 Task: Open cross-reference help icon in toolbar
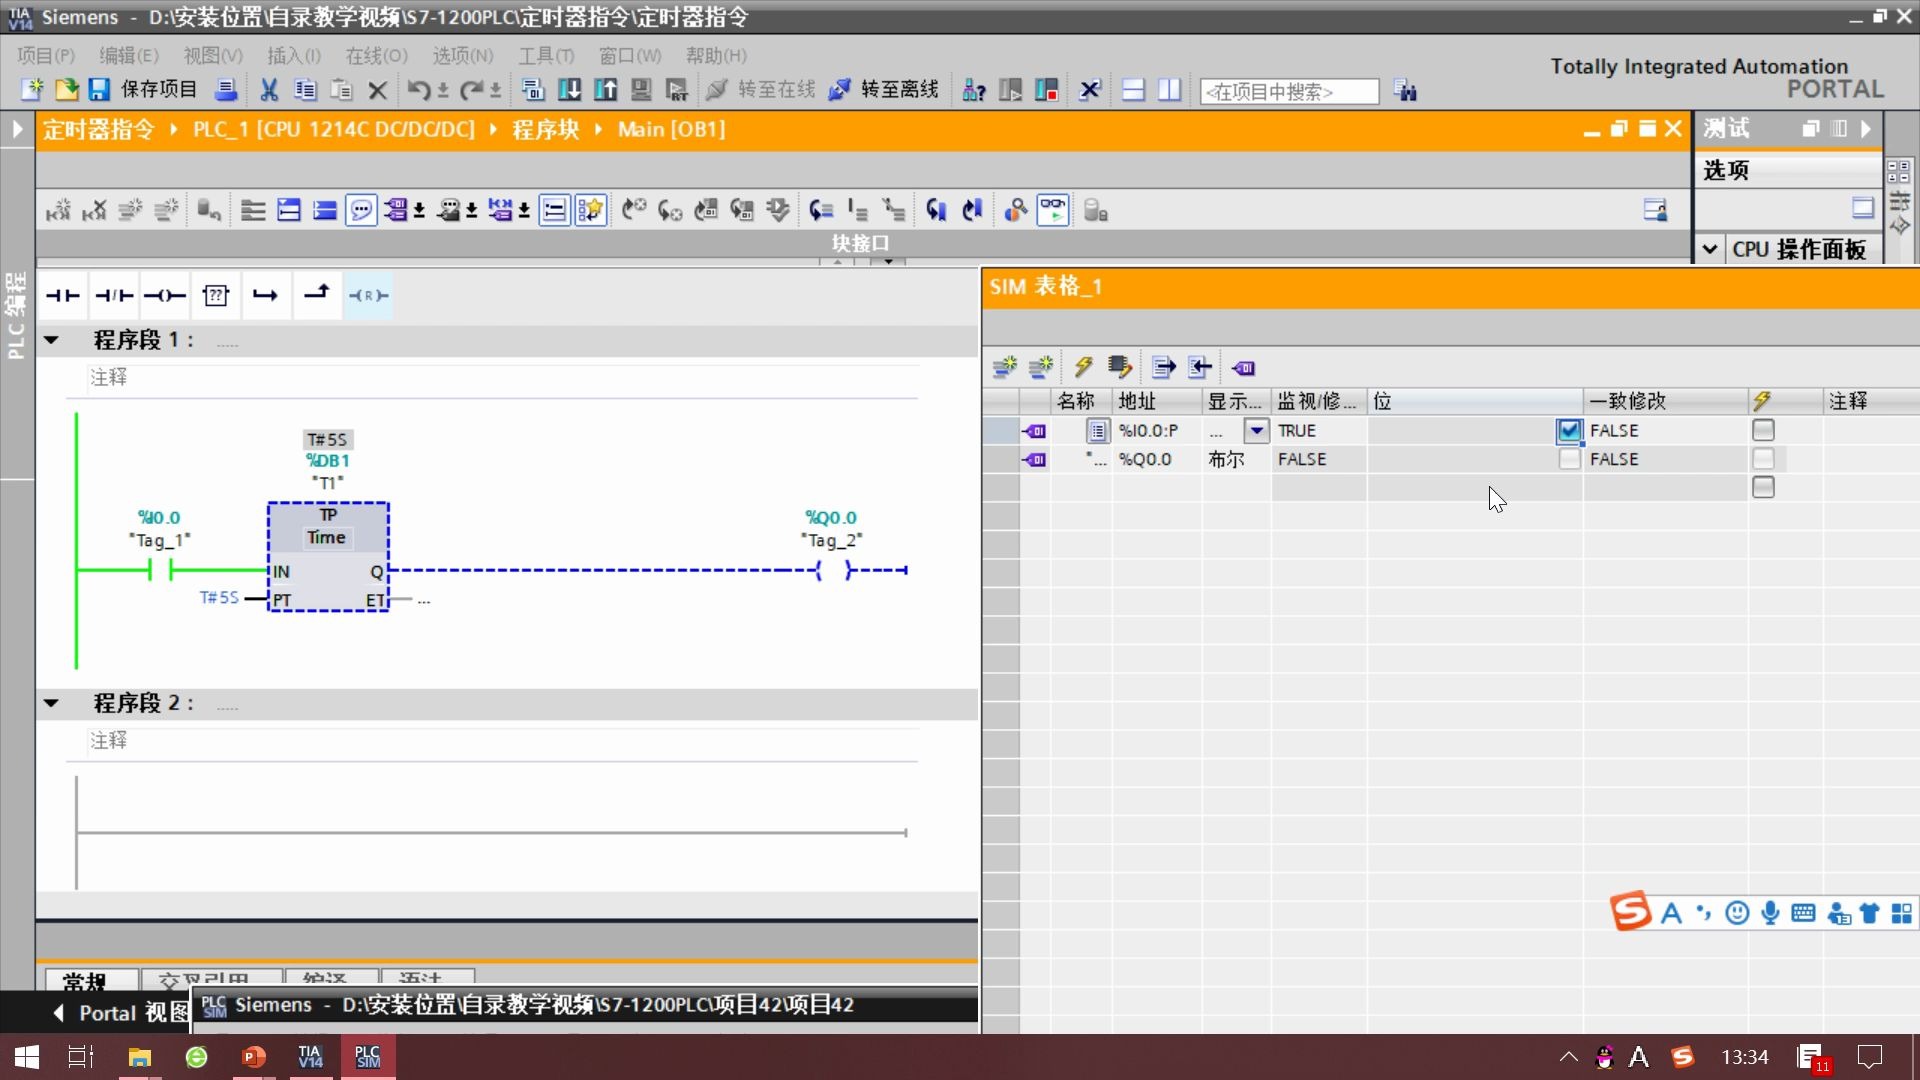coord(973,90)
